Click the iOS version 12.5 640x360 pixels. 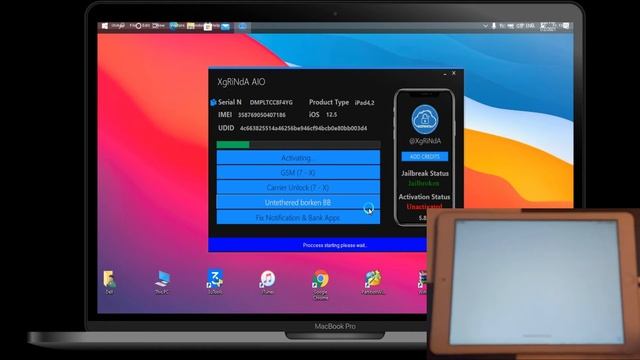pyautogui.click(x=331, y=115)
